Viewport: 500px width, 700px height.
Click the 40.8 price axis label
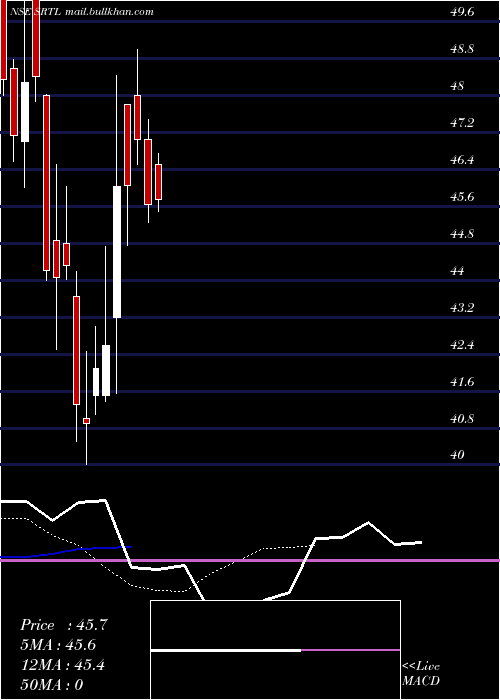(462, 419)
